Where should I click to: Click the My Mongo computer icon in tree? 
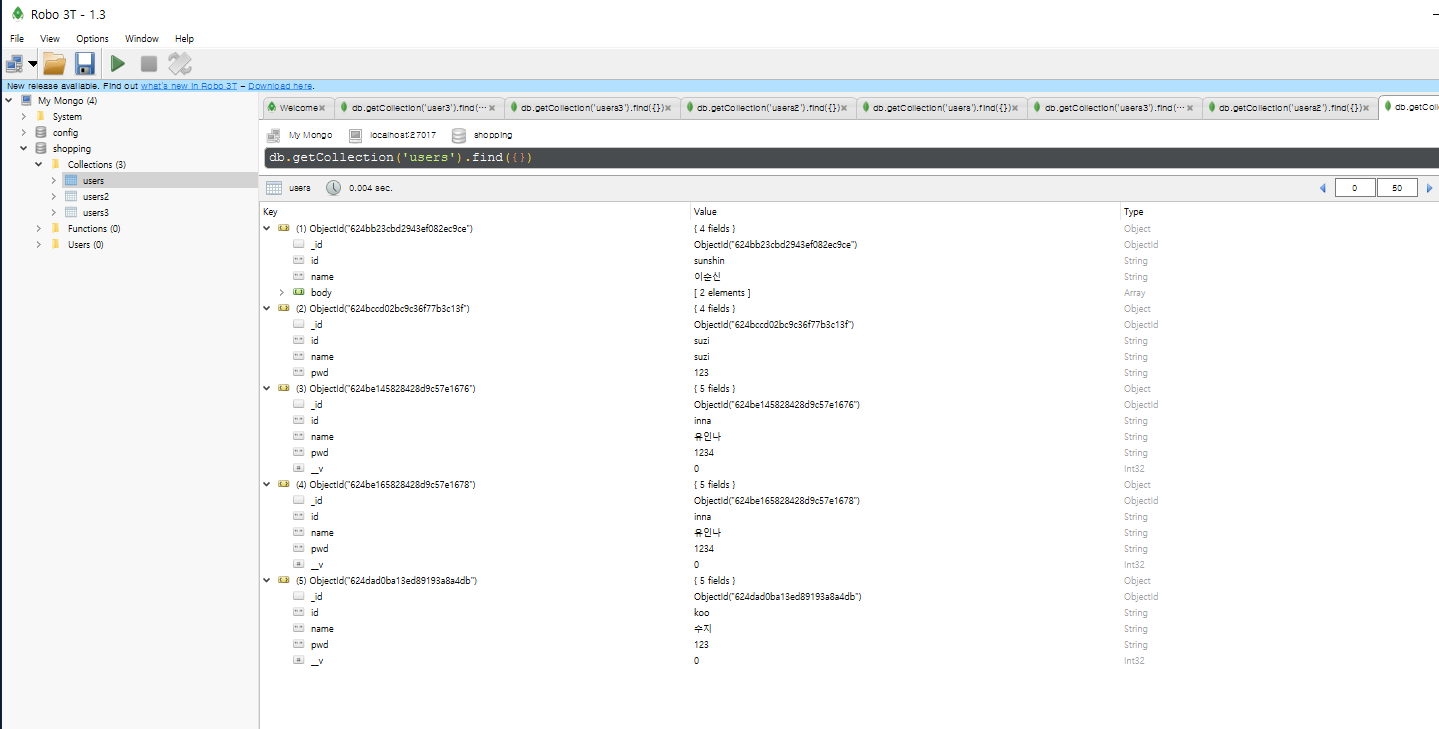coord(26,101)
